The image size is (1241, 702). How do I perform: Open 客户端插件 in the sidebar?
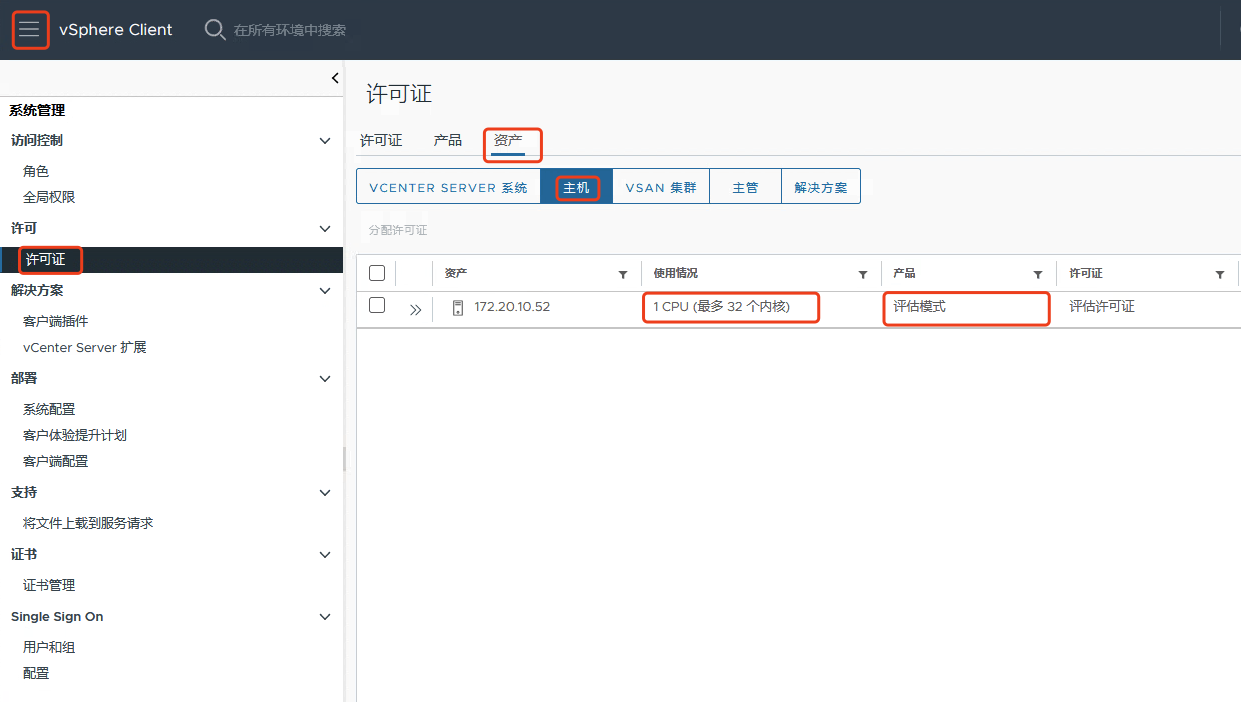coord(56,322)
